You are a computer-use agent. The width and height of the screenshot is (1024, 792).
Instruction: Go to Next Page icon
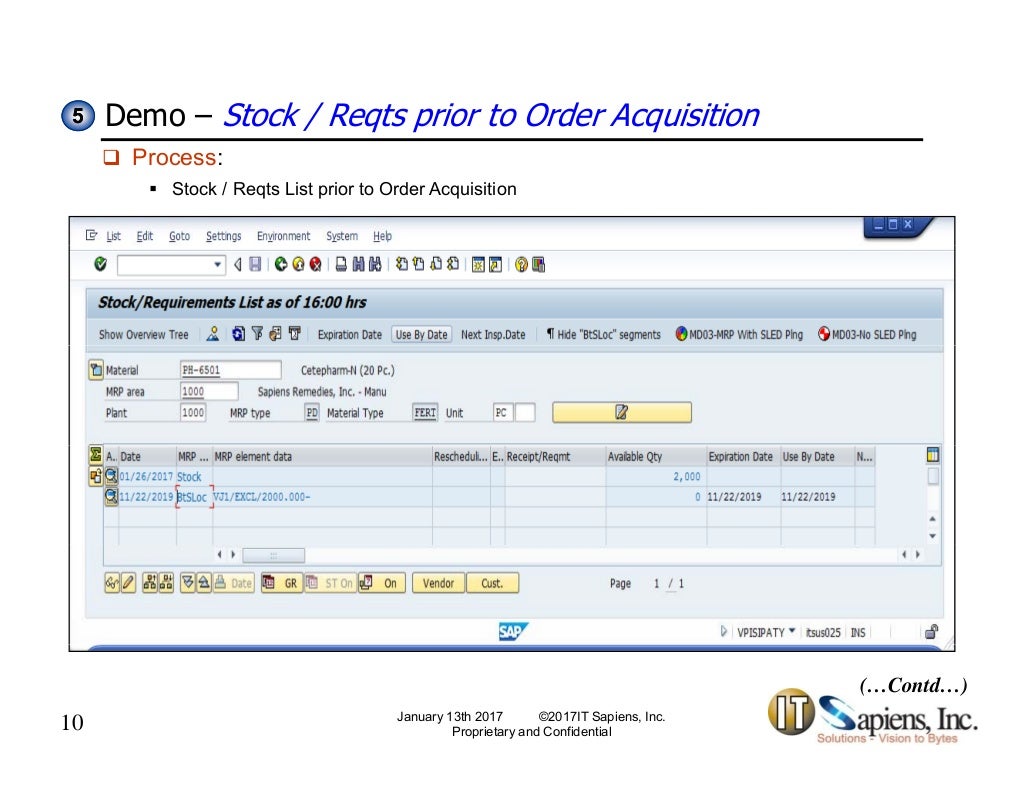click(x=436, y=264)
